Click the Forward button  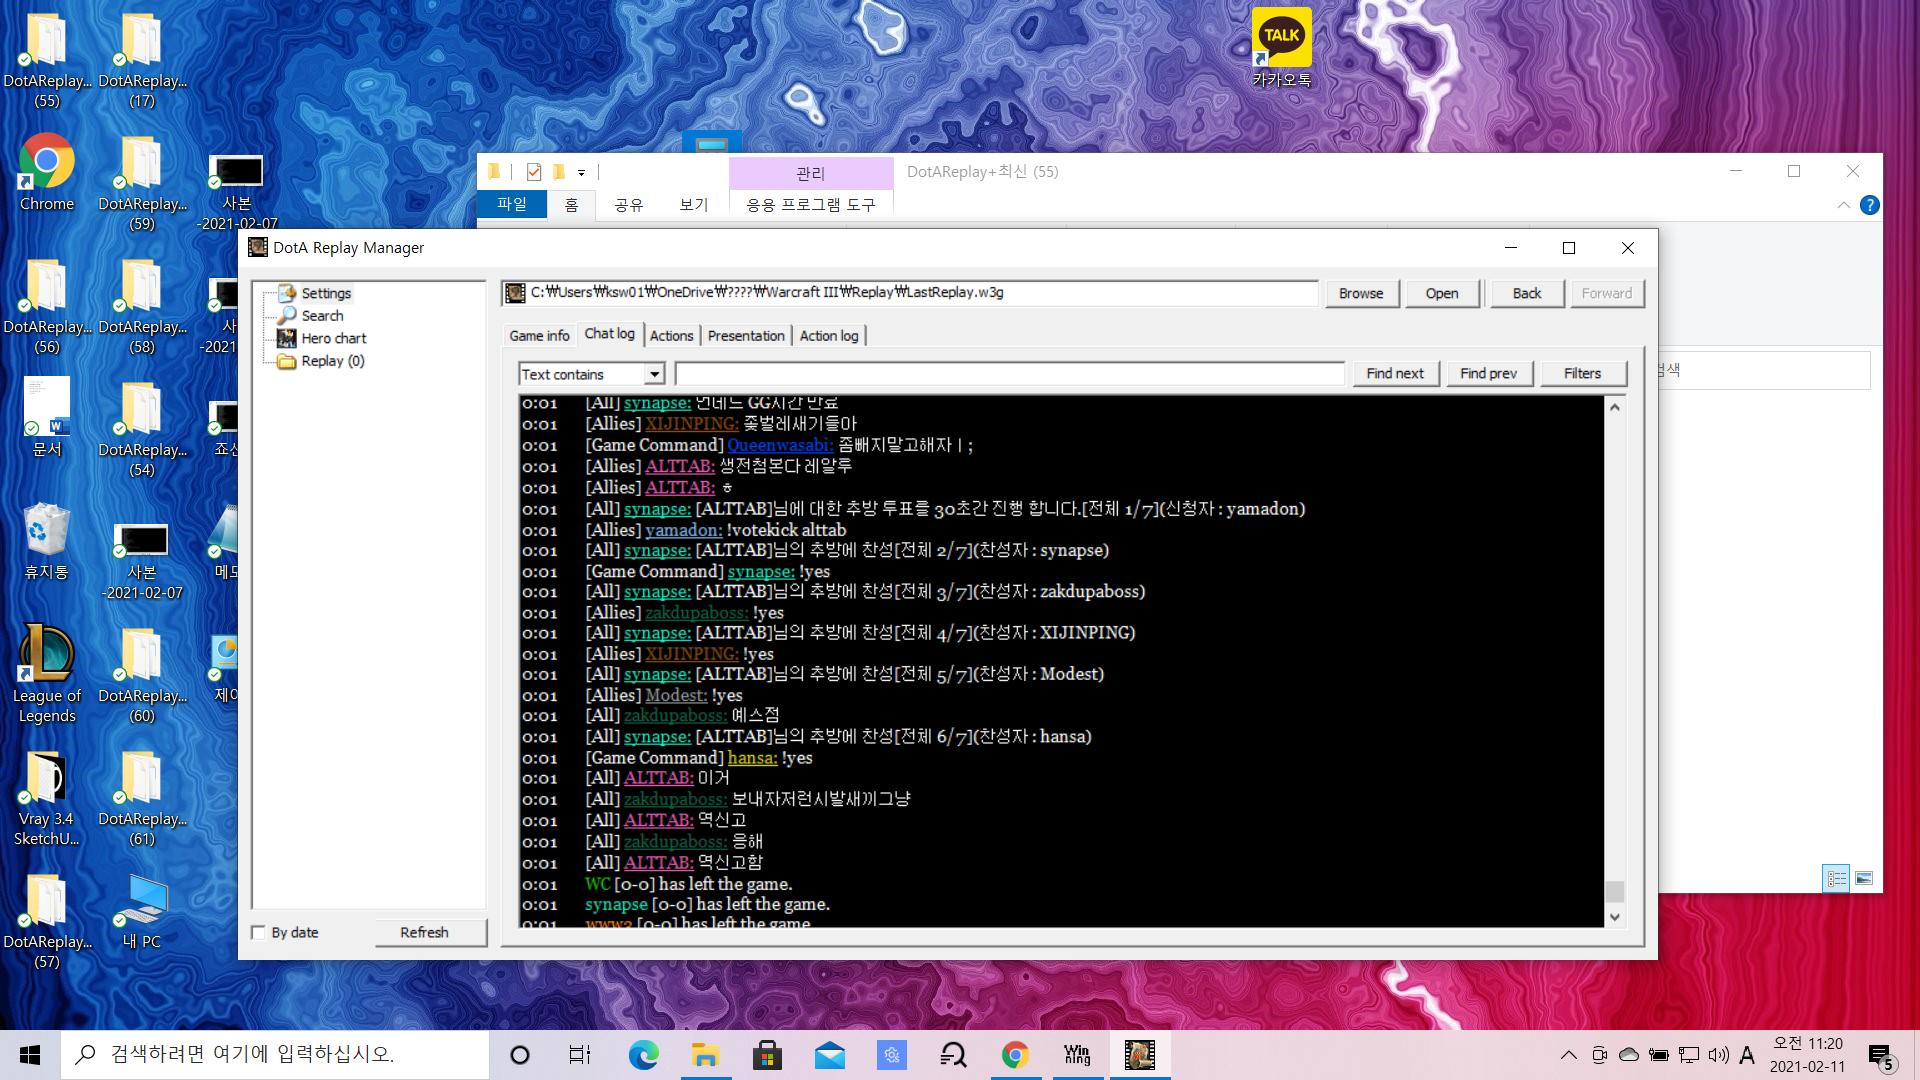tap(1606, 293)
